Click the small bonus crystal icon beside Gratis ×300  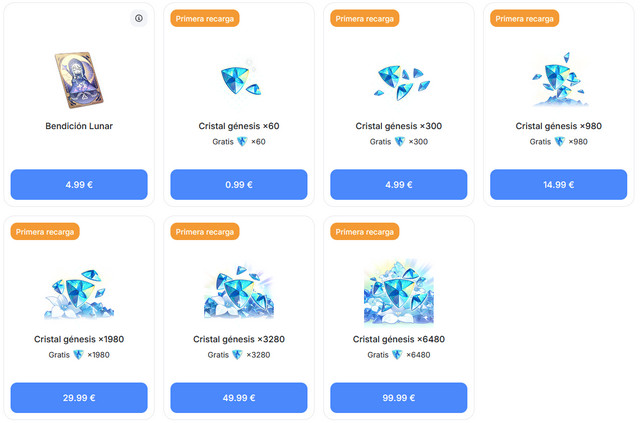(x=400, y=142)
